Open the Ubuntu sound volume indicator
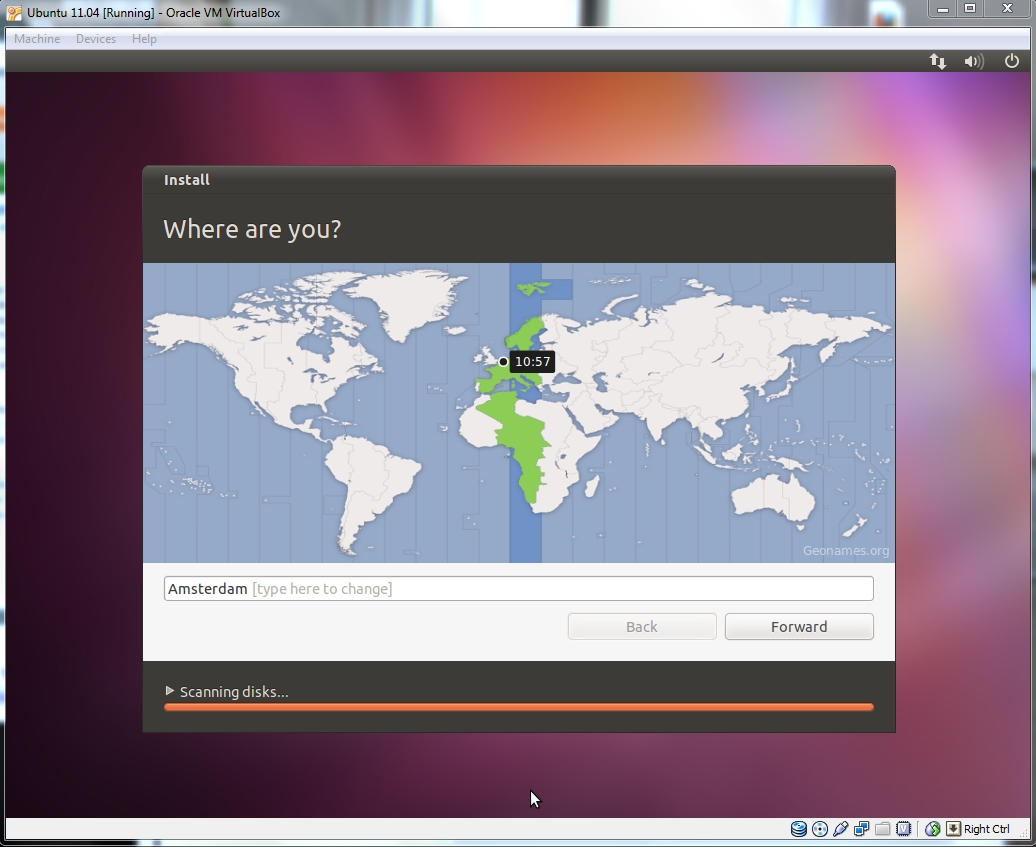 (974, 61)
